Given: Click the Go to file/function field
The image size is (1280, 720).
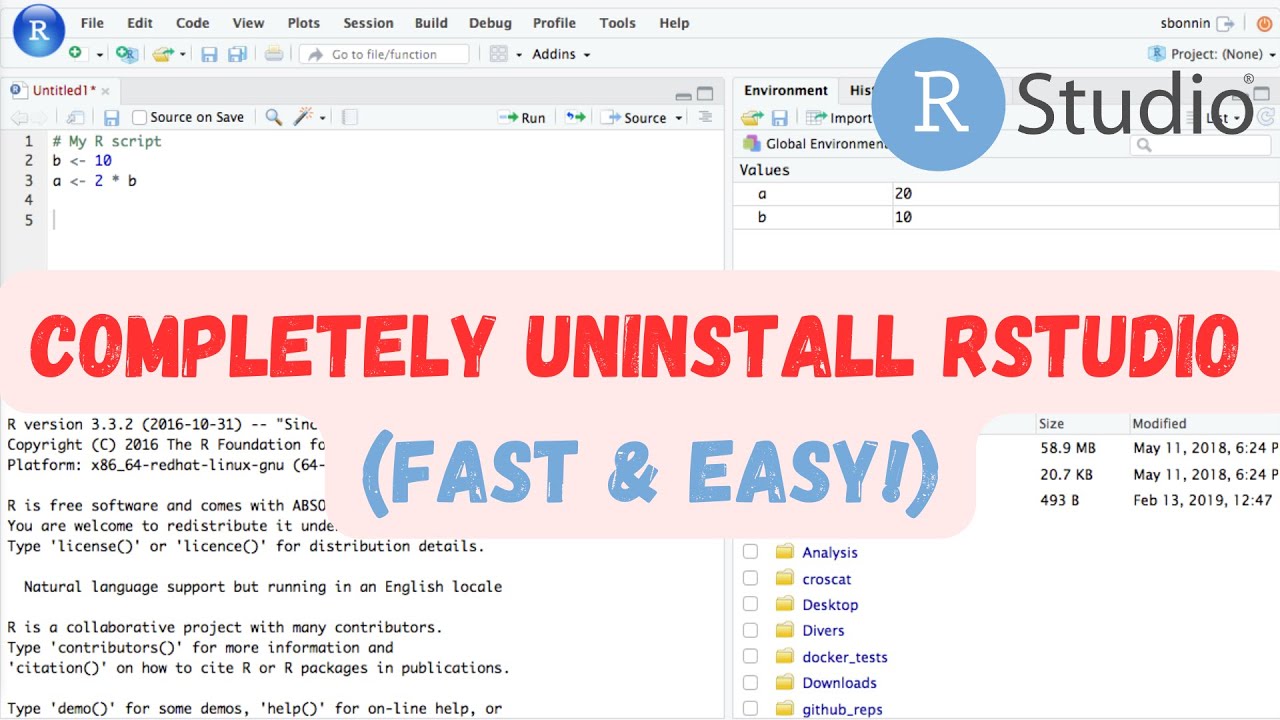Looking at the screenshot, I should (384, 54).
